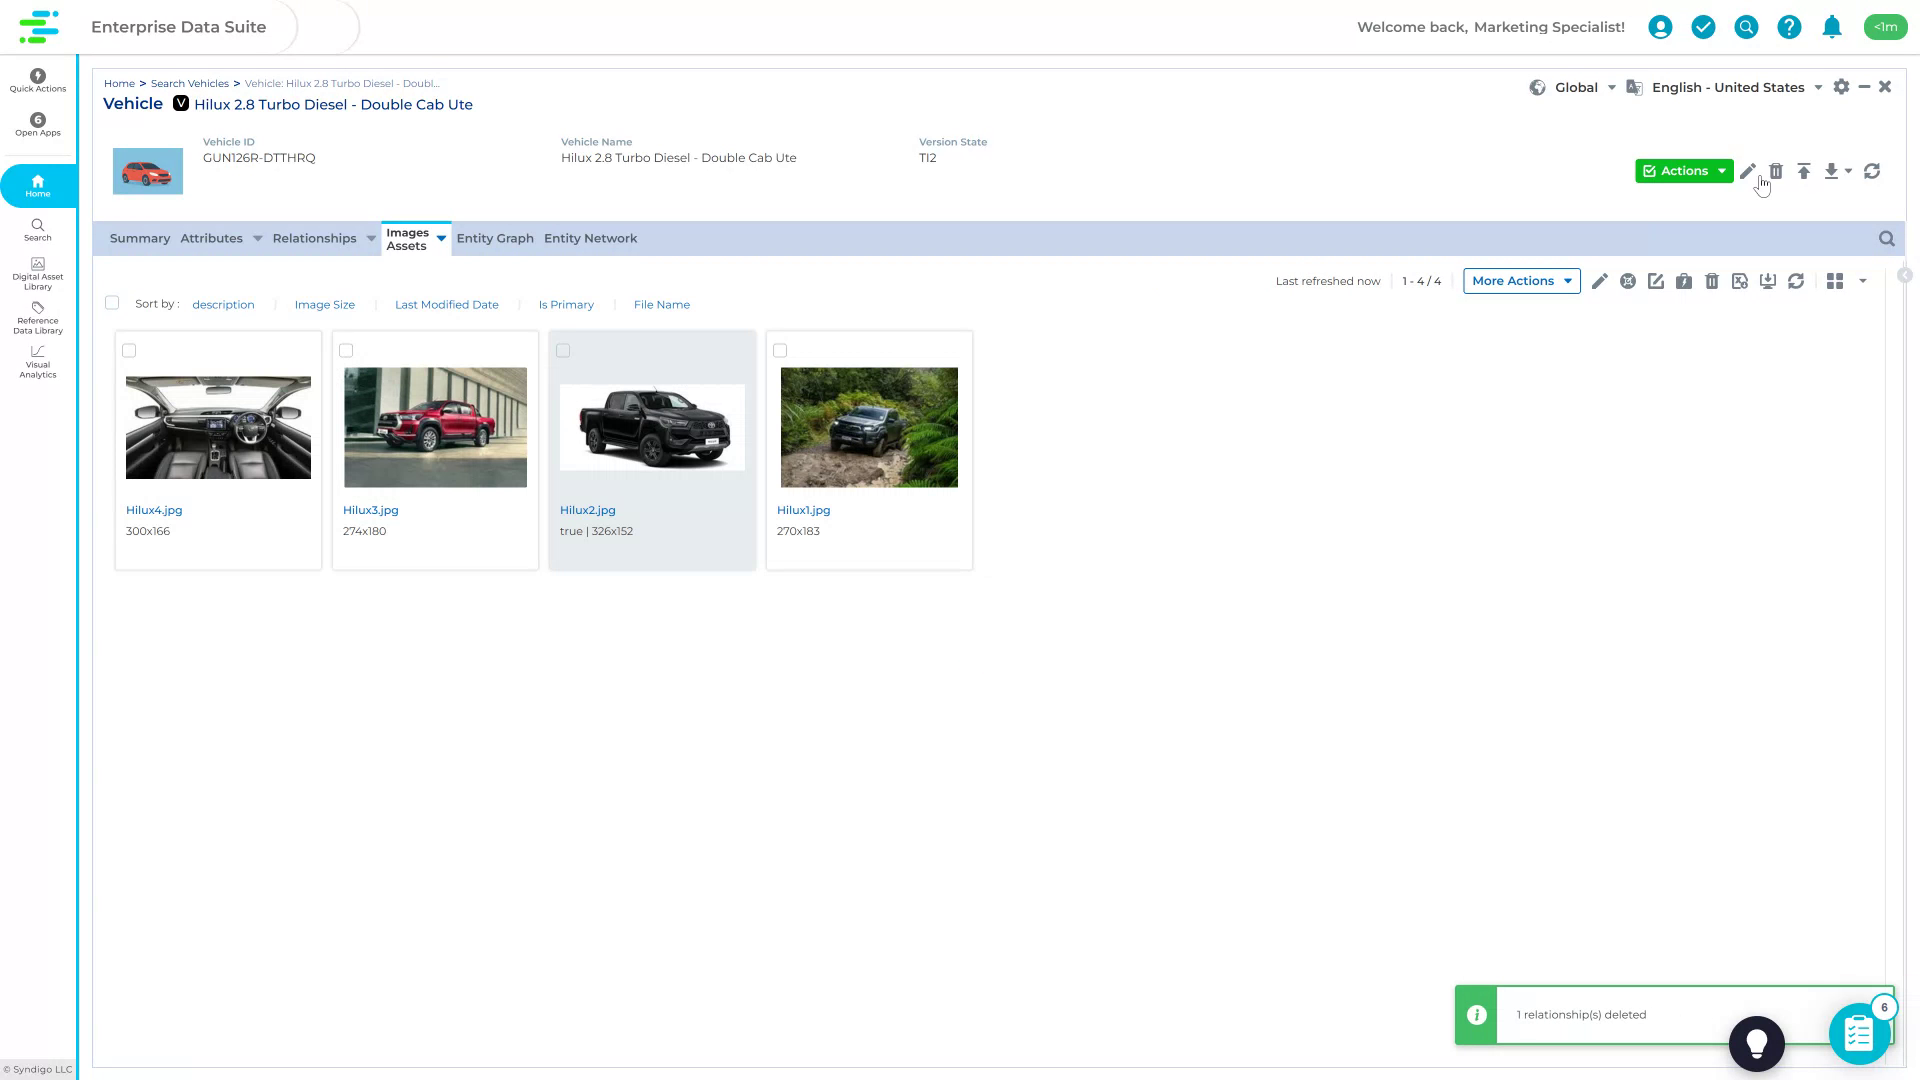Click the refresh icon beside the download arrow

point(1872,171)
